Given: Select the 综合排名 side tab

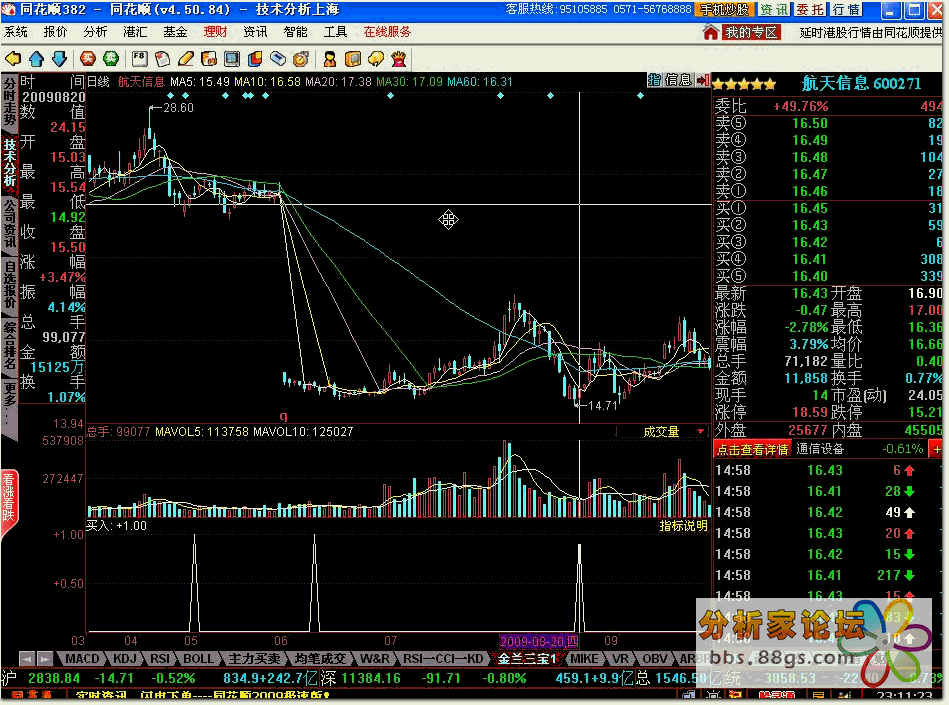Looking at the screenshot, I should click(x=10, y=346).
